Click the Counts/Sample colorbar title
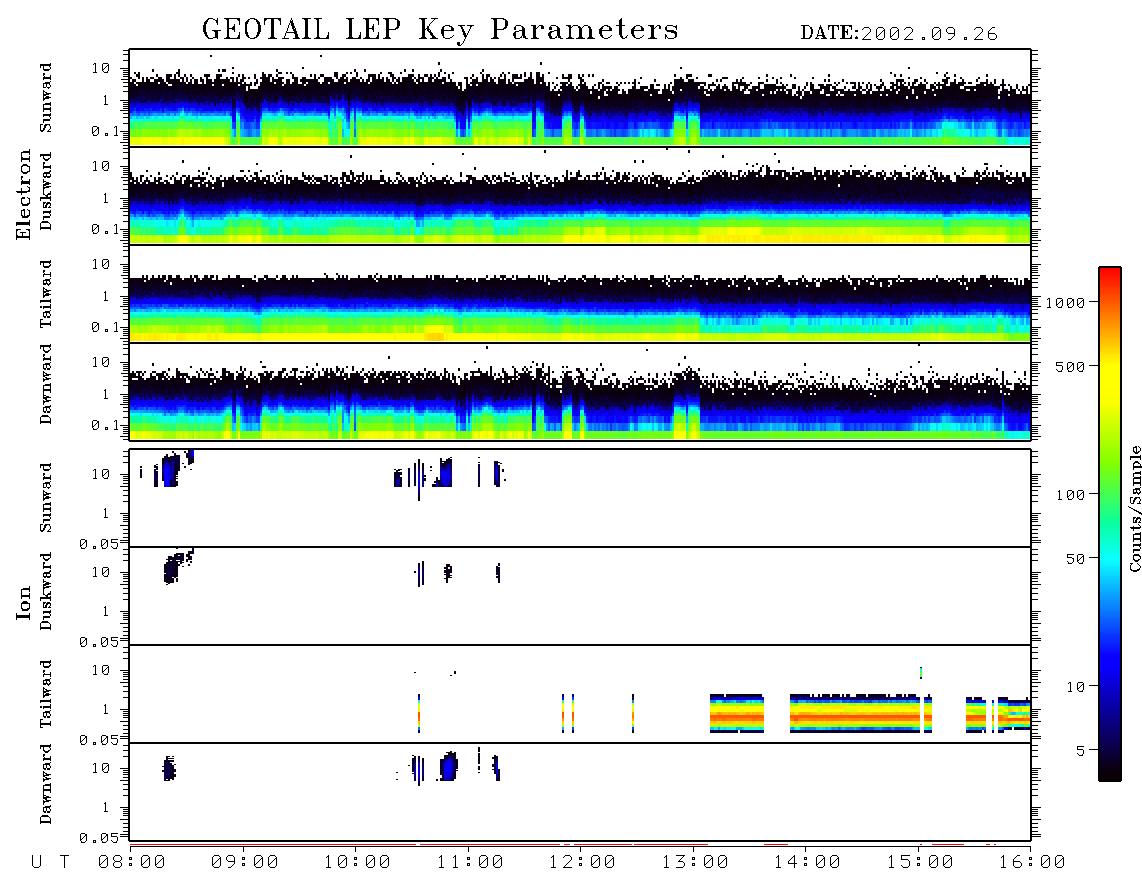 click(1135, 508)
